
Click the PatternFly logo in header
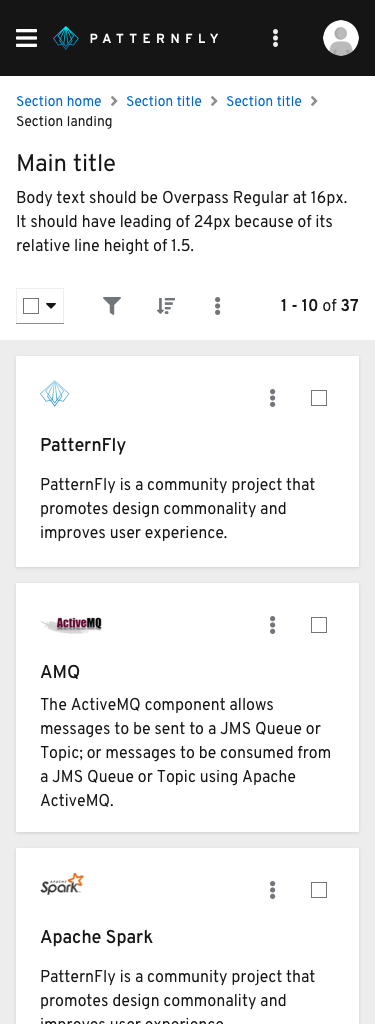point(135,38)
